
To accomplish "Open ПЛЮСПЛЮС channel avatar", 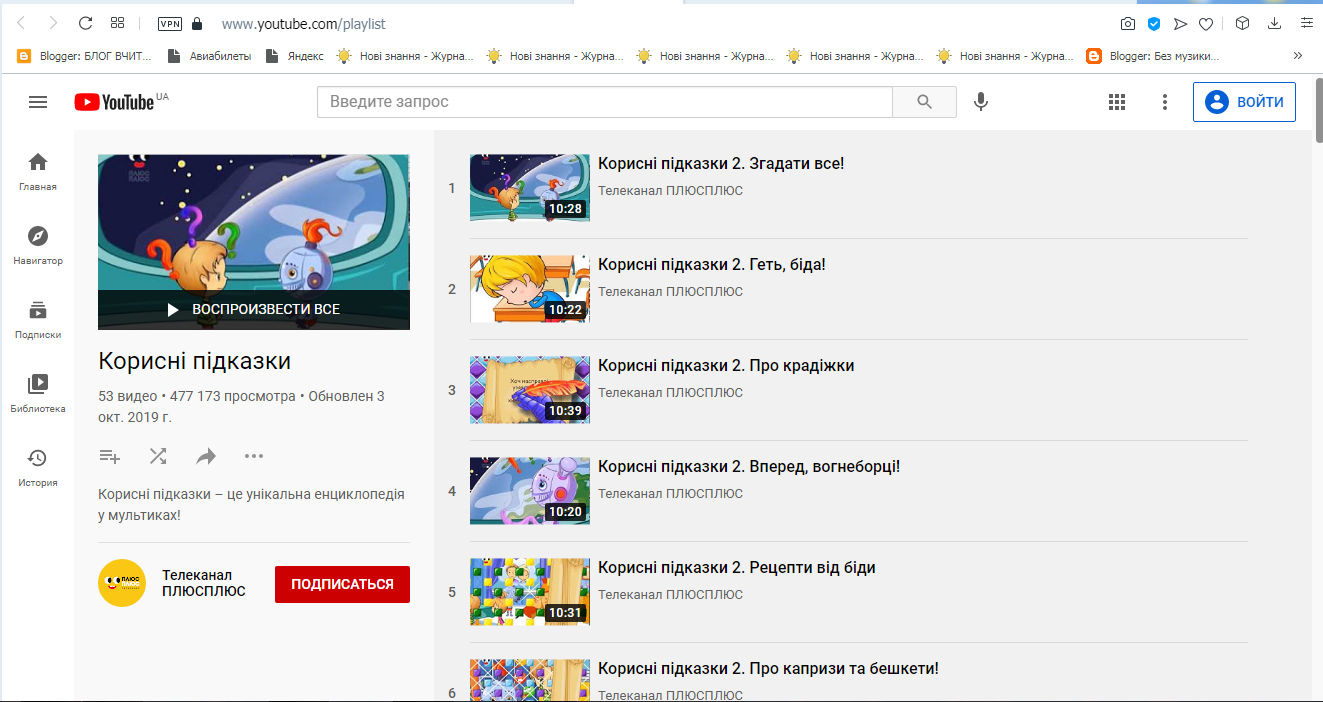I will click(122, 583).
